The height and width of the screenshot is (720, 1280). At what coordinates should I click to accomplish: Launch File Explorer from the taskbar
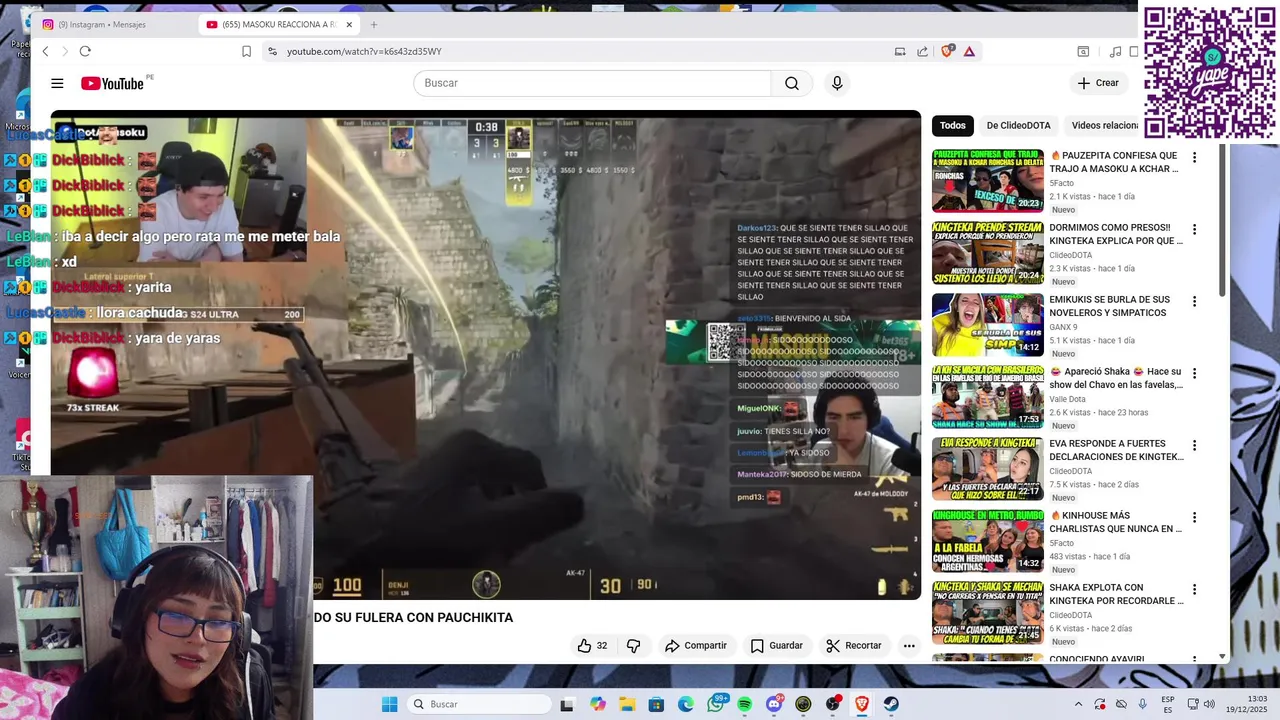click(627, 704)
